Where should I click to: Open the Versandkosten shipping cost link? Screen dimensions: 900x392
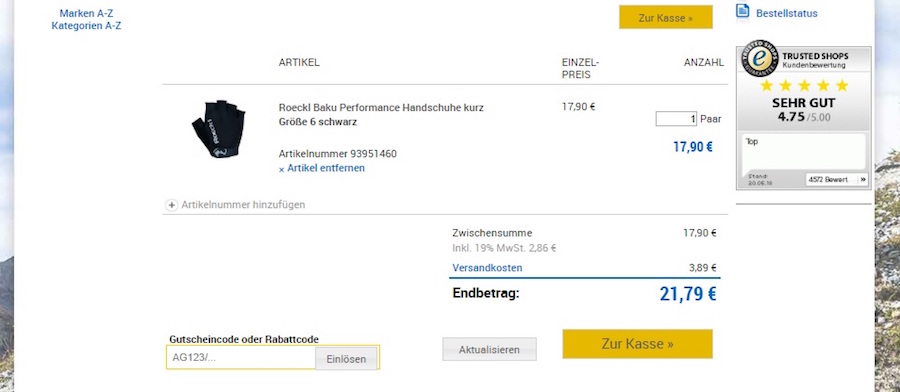(487, 267)
